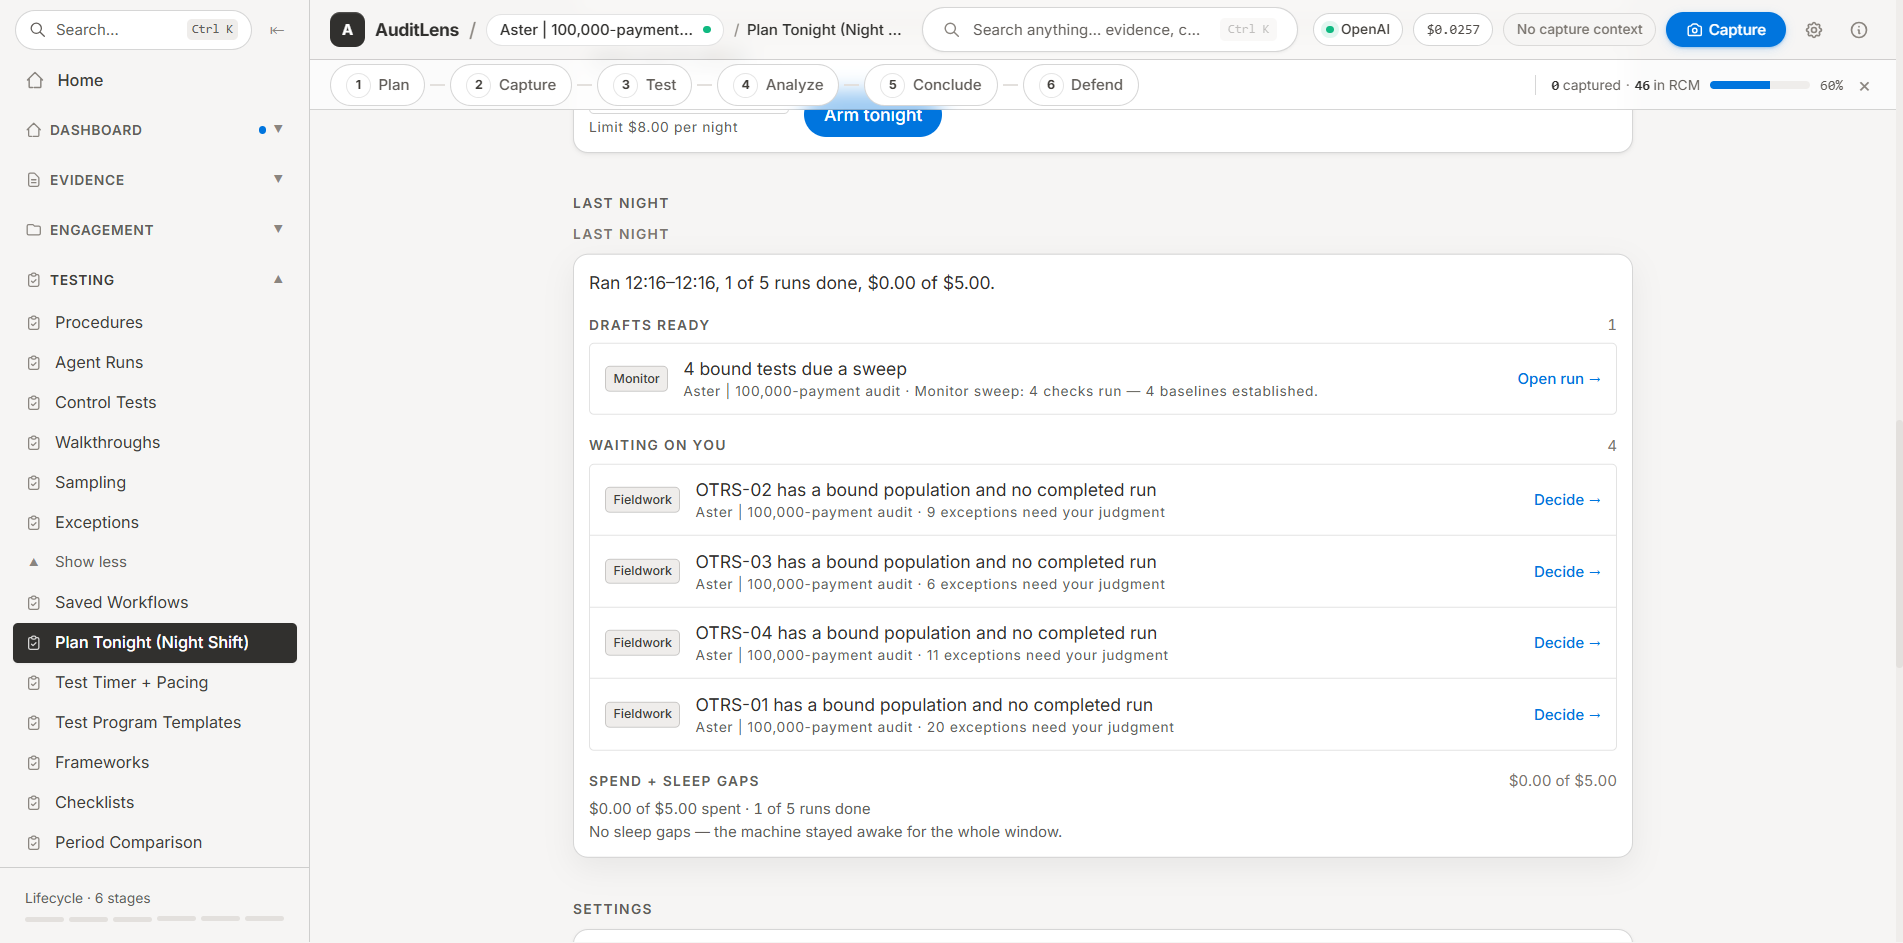Click the Lifecycle 6 stages indicator
The height and width of the screenshot is (943, 1903).
click(155, 906)
